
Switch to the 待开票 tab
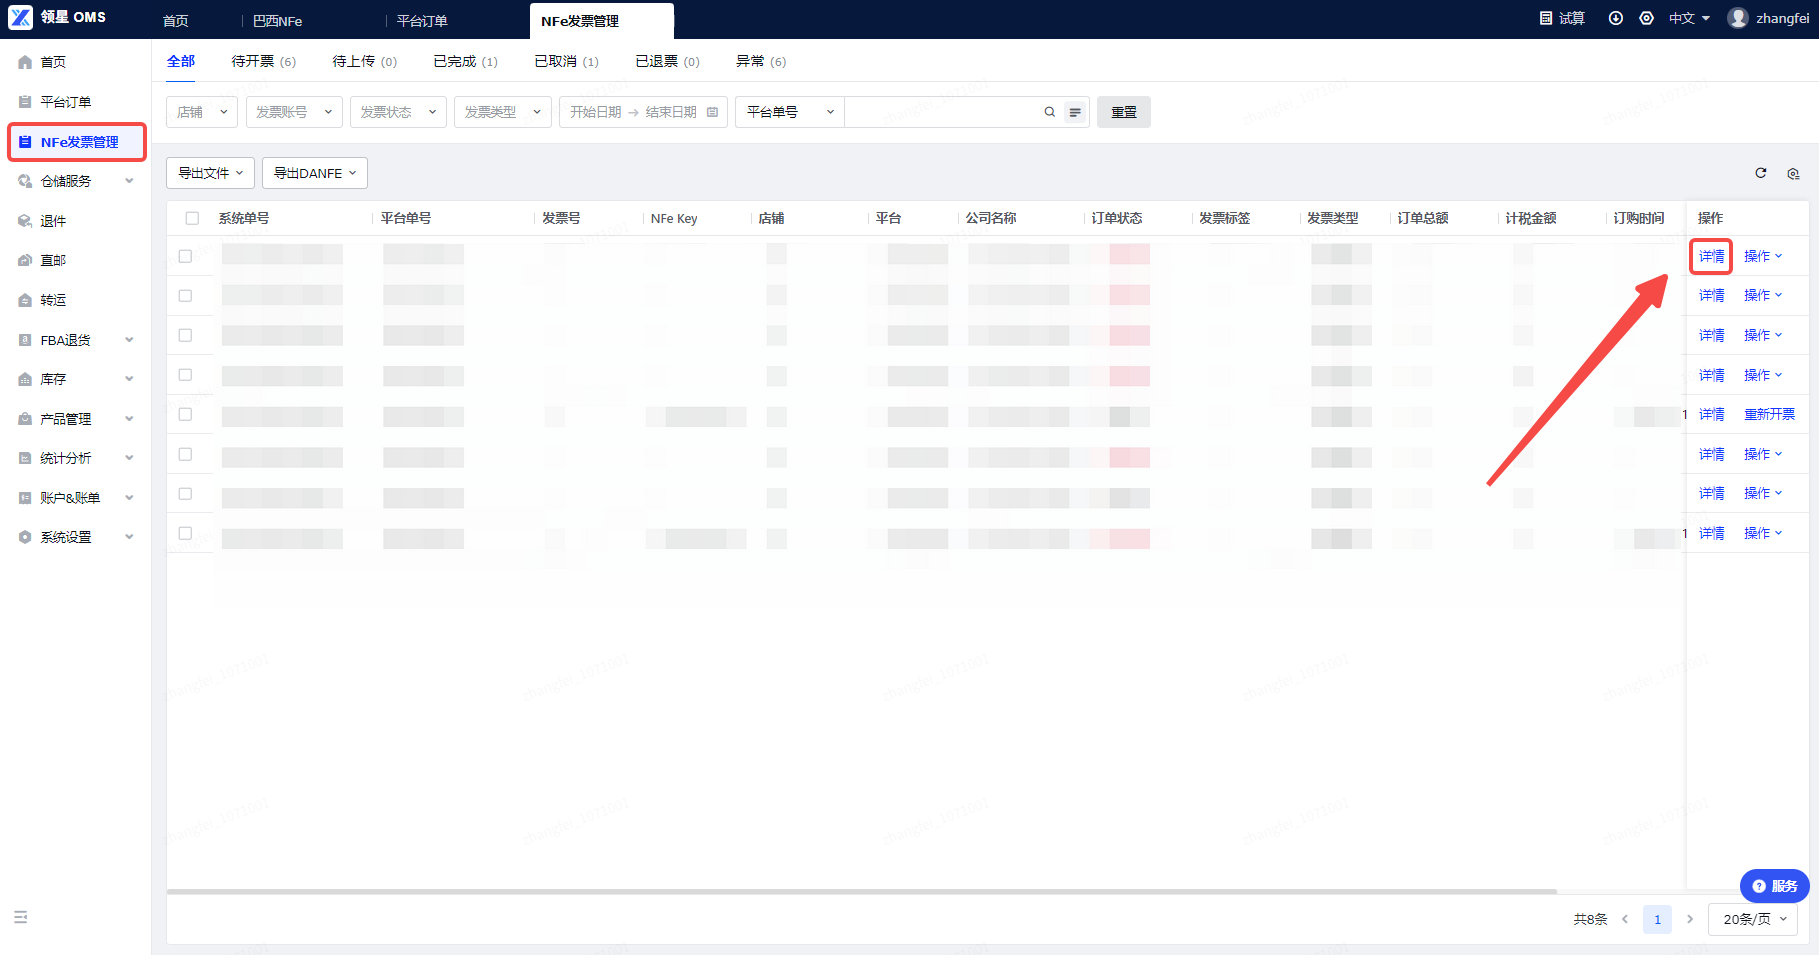tap(264, 61)
